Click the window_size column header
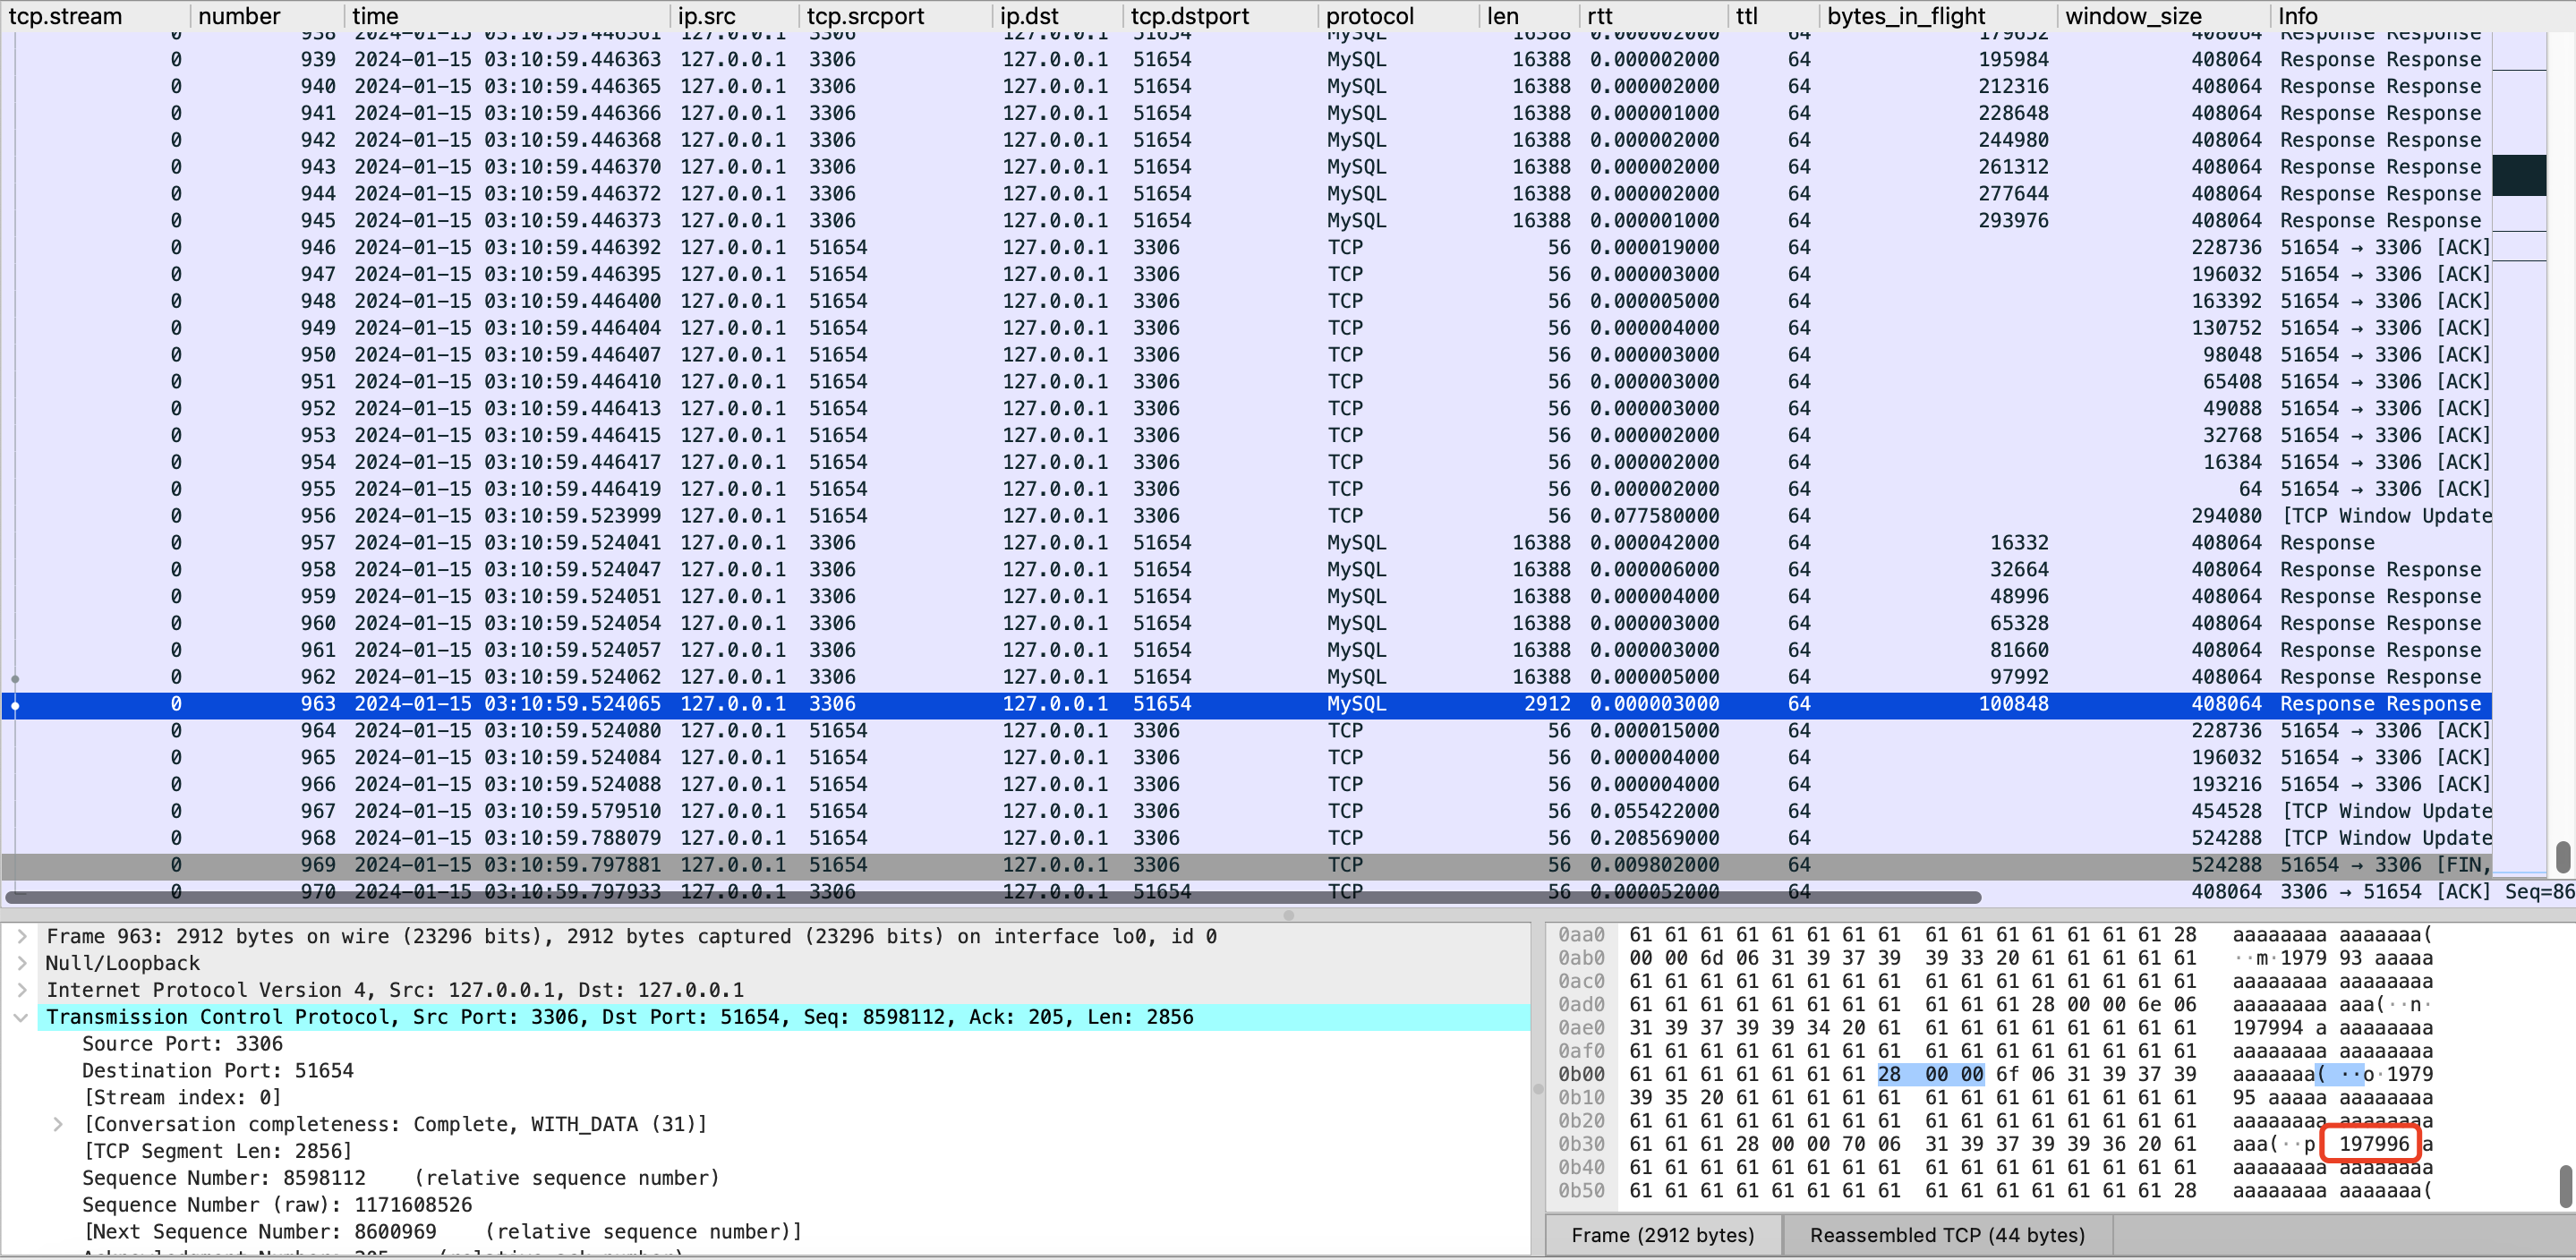The image size is (2576, 1260). click(x=2133, y=16)
